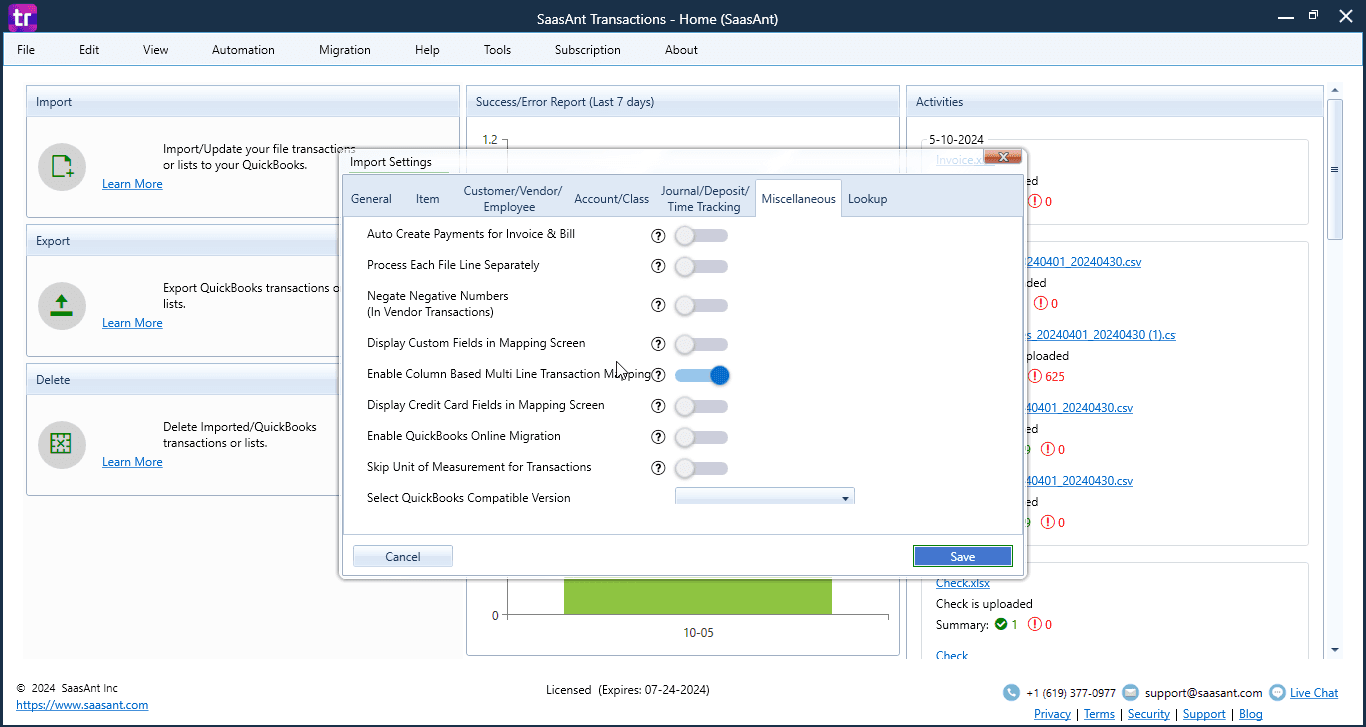Screen dimensions: 1366x727
Task: Cancel the Import Settings dialog
Action: [x=403, y=556]
